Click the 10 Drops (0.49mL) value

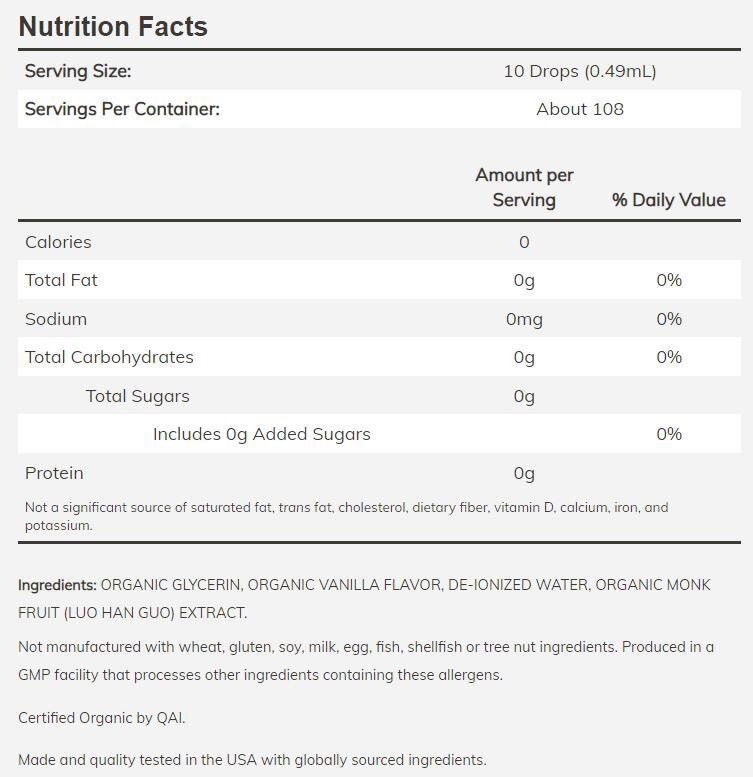pos(580,71)
